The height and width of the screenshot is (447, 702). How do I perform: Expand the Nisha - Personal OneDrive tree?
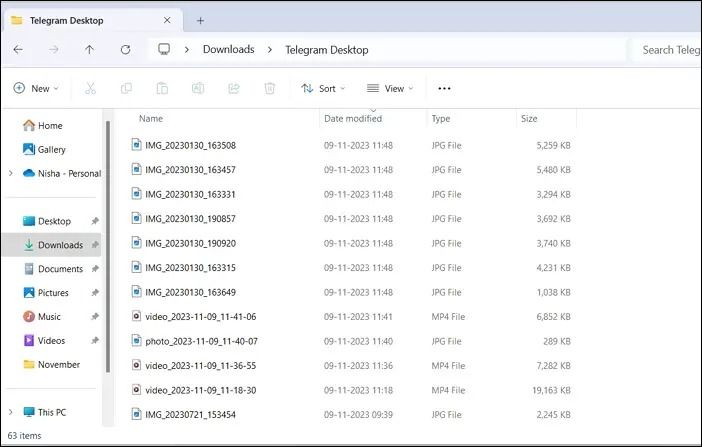pos(11,173)
